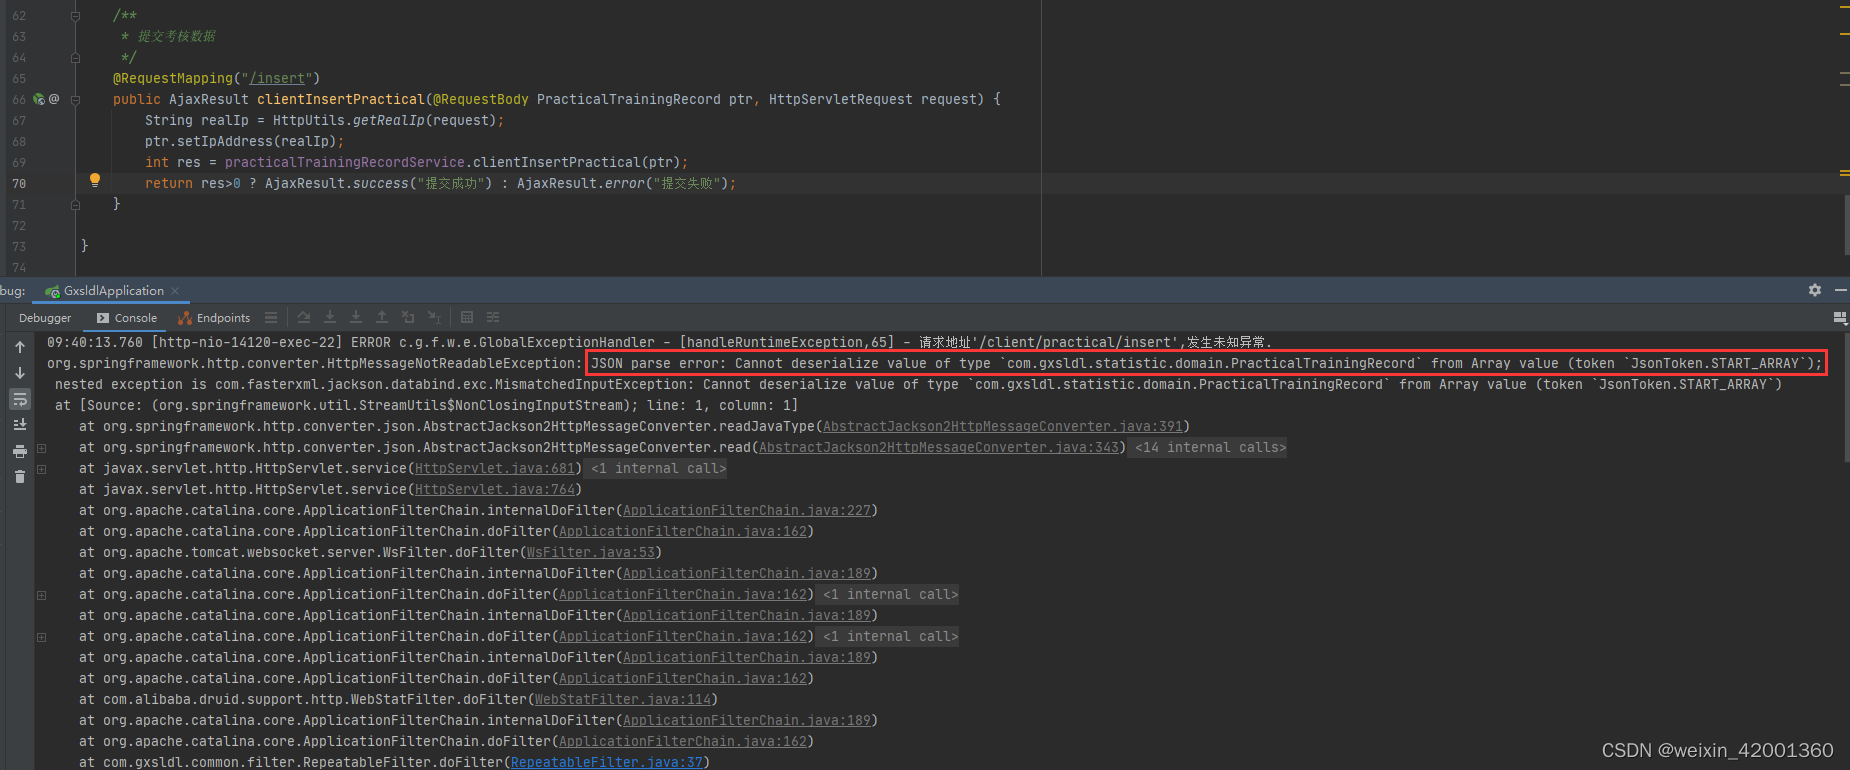Click the Drop Frame icon
The image size is (1850, 770).
click(408, 318)
